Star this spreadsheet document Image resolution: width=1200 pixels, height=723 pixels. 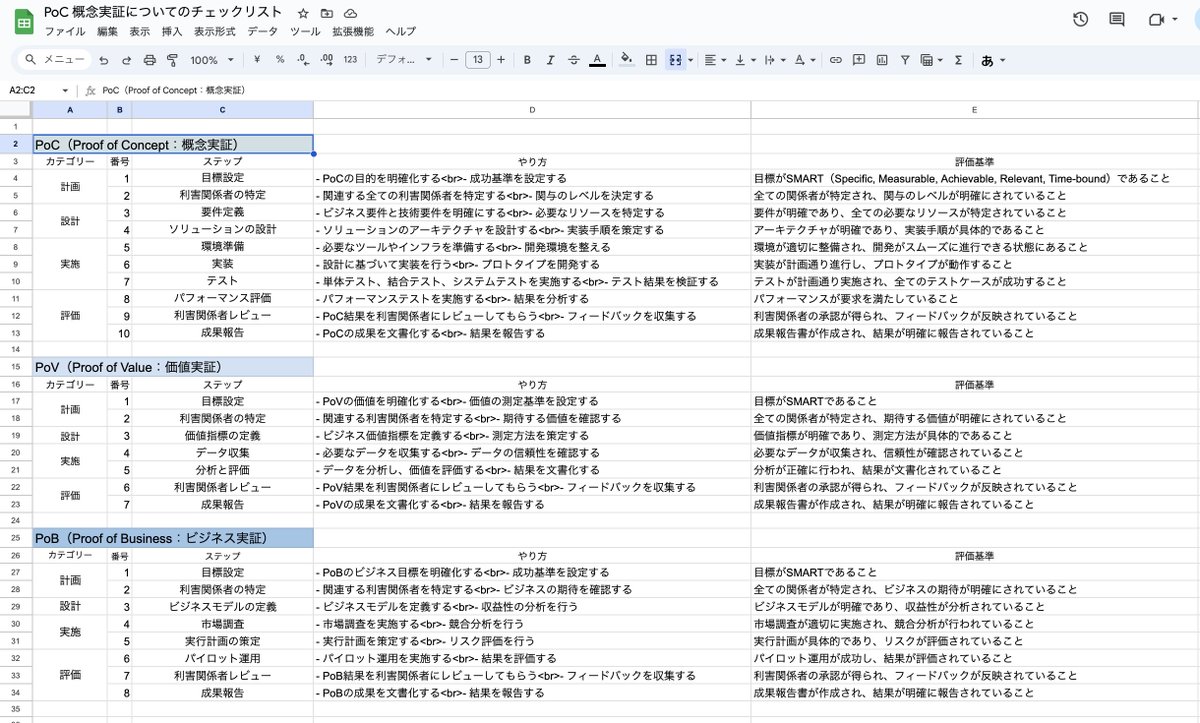[x=303, y=13]
